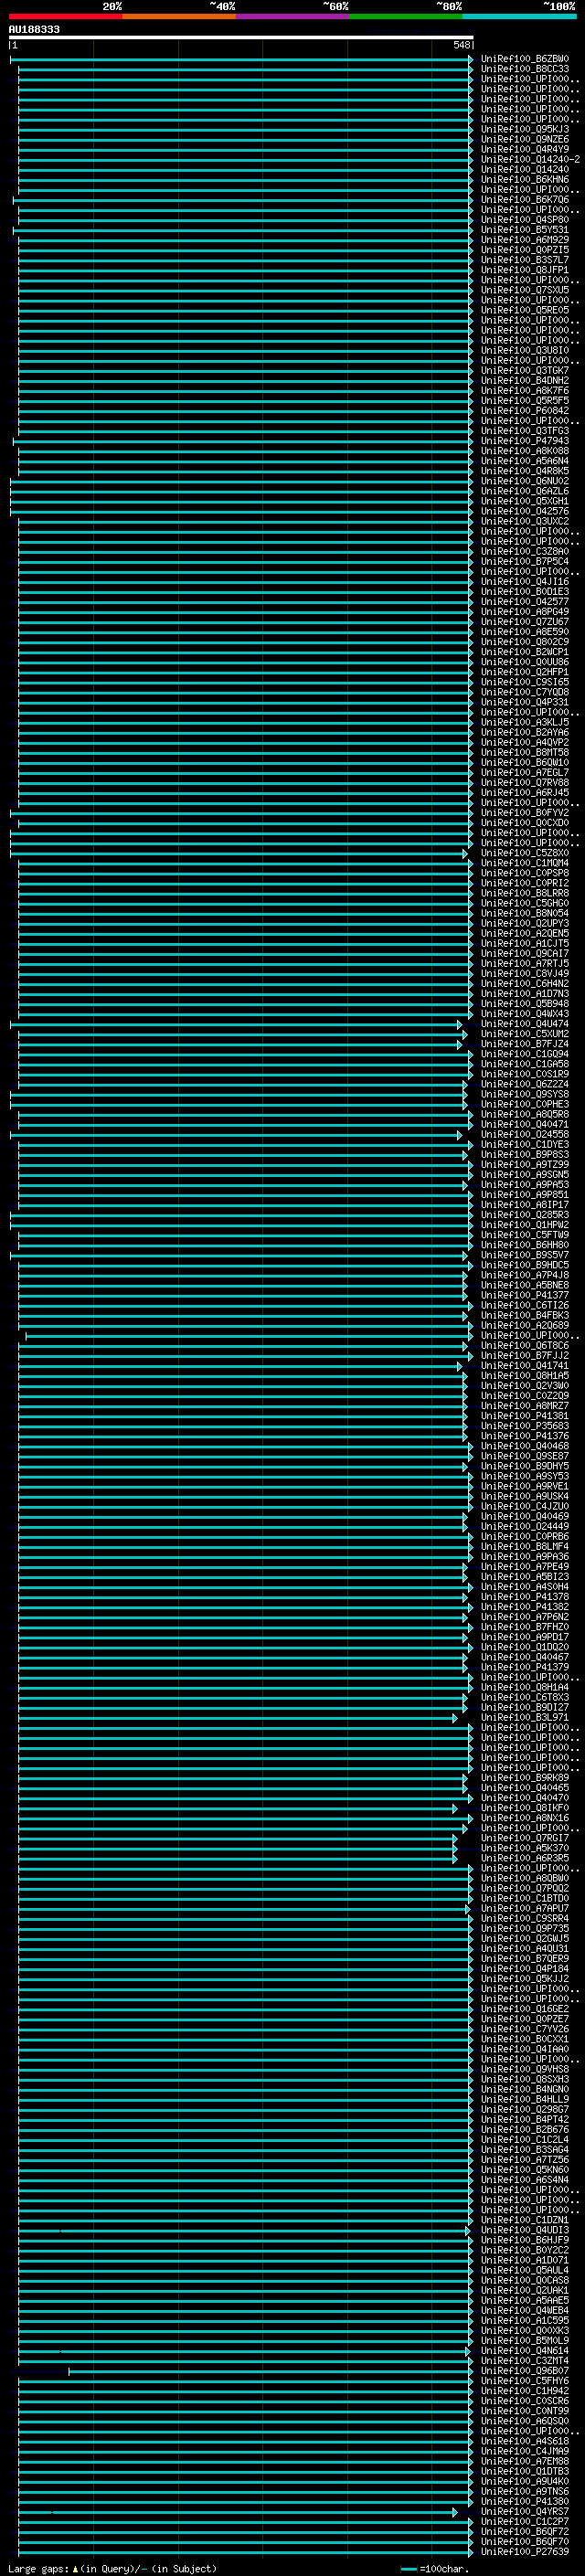Image resolution: width=585 pixels, height=2576 pixels.
Task: Open hit UniRef100_A8PG49
Action: [524, 612]
